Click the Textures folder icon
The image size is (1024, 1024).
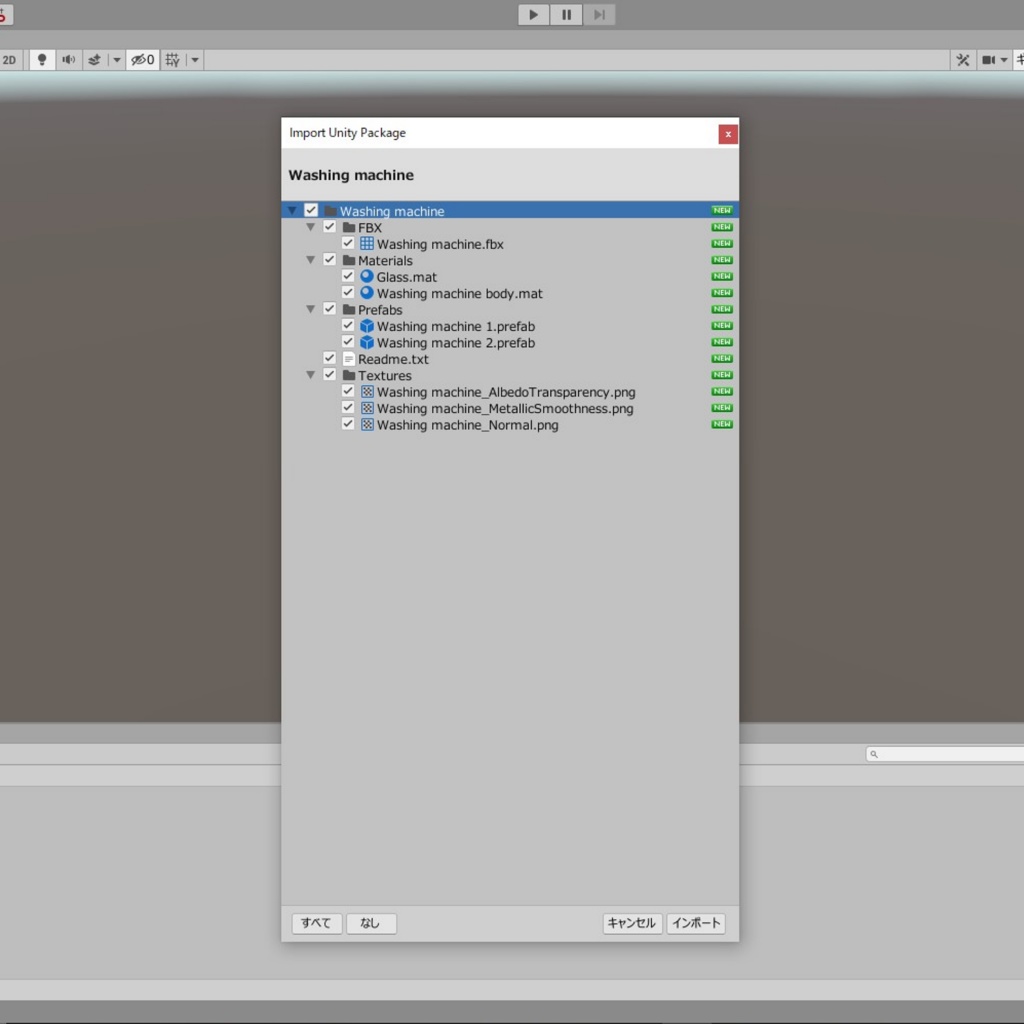[349, 375]
